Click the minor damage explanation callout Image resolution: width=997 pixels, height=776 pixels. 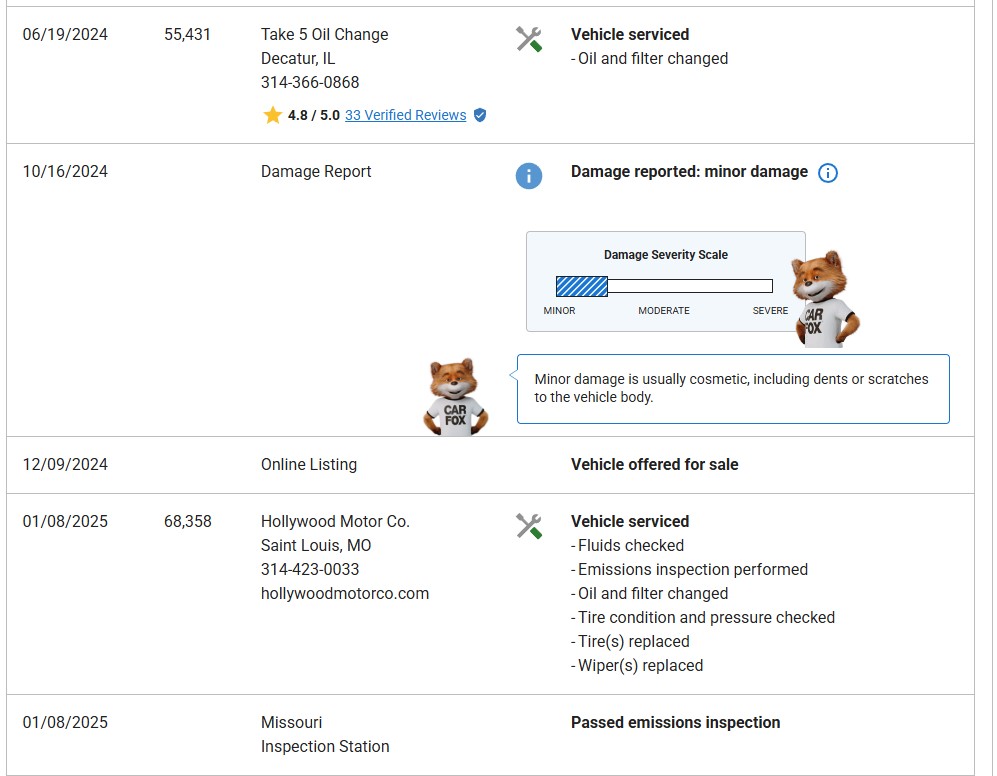(733, 389)
